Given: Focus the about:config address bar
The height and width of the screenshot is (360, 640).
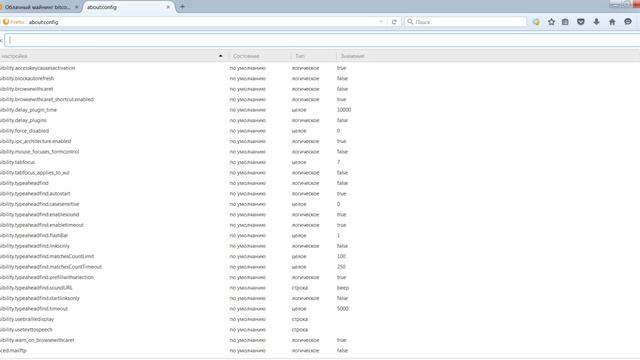Looking at the screenshot, I should coord(202,22).
